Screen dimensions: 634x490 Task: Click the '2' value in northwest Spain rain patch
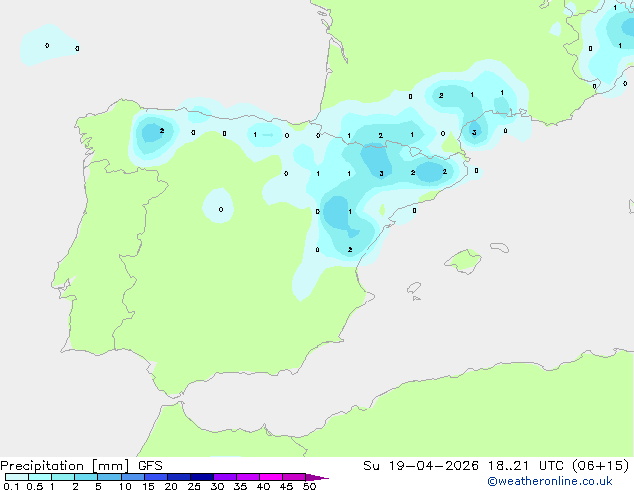162,131
